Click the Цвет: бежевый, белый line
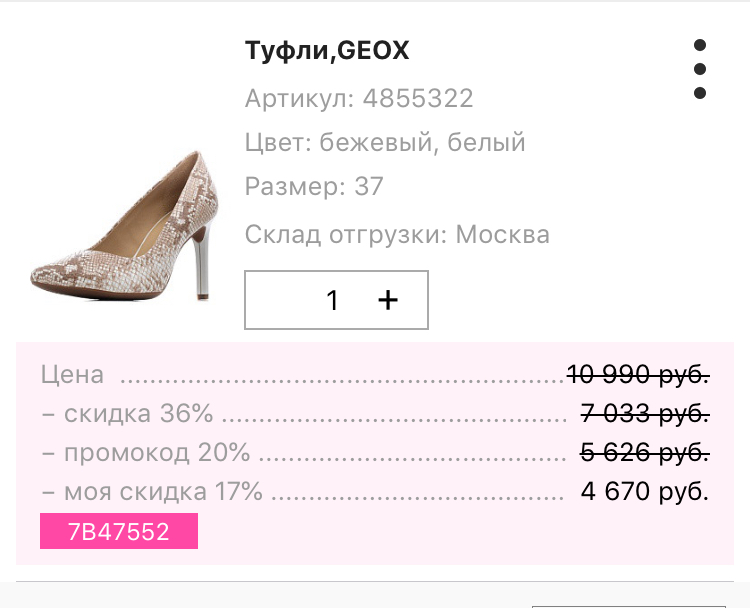 [385, 142]
